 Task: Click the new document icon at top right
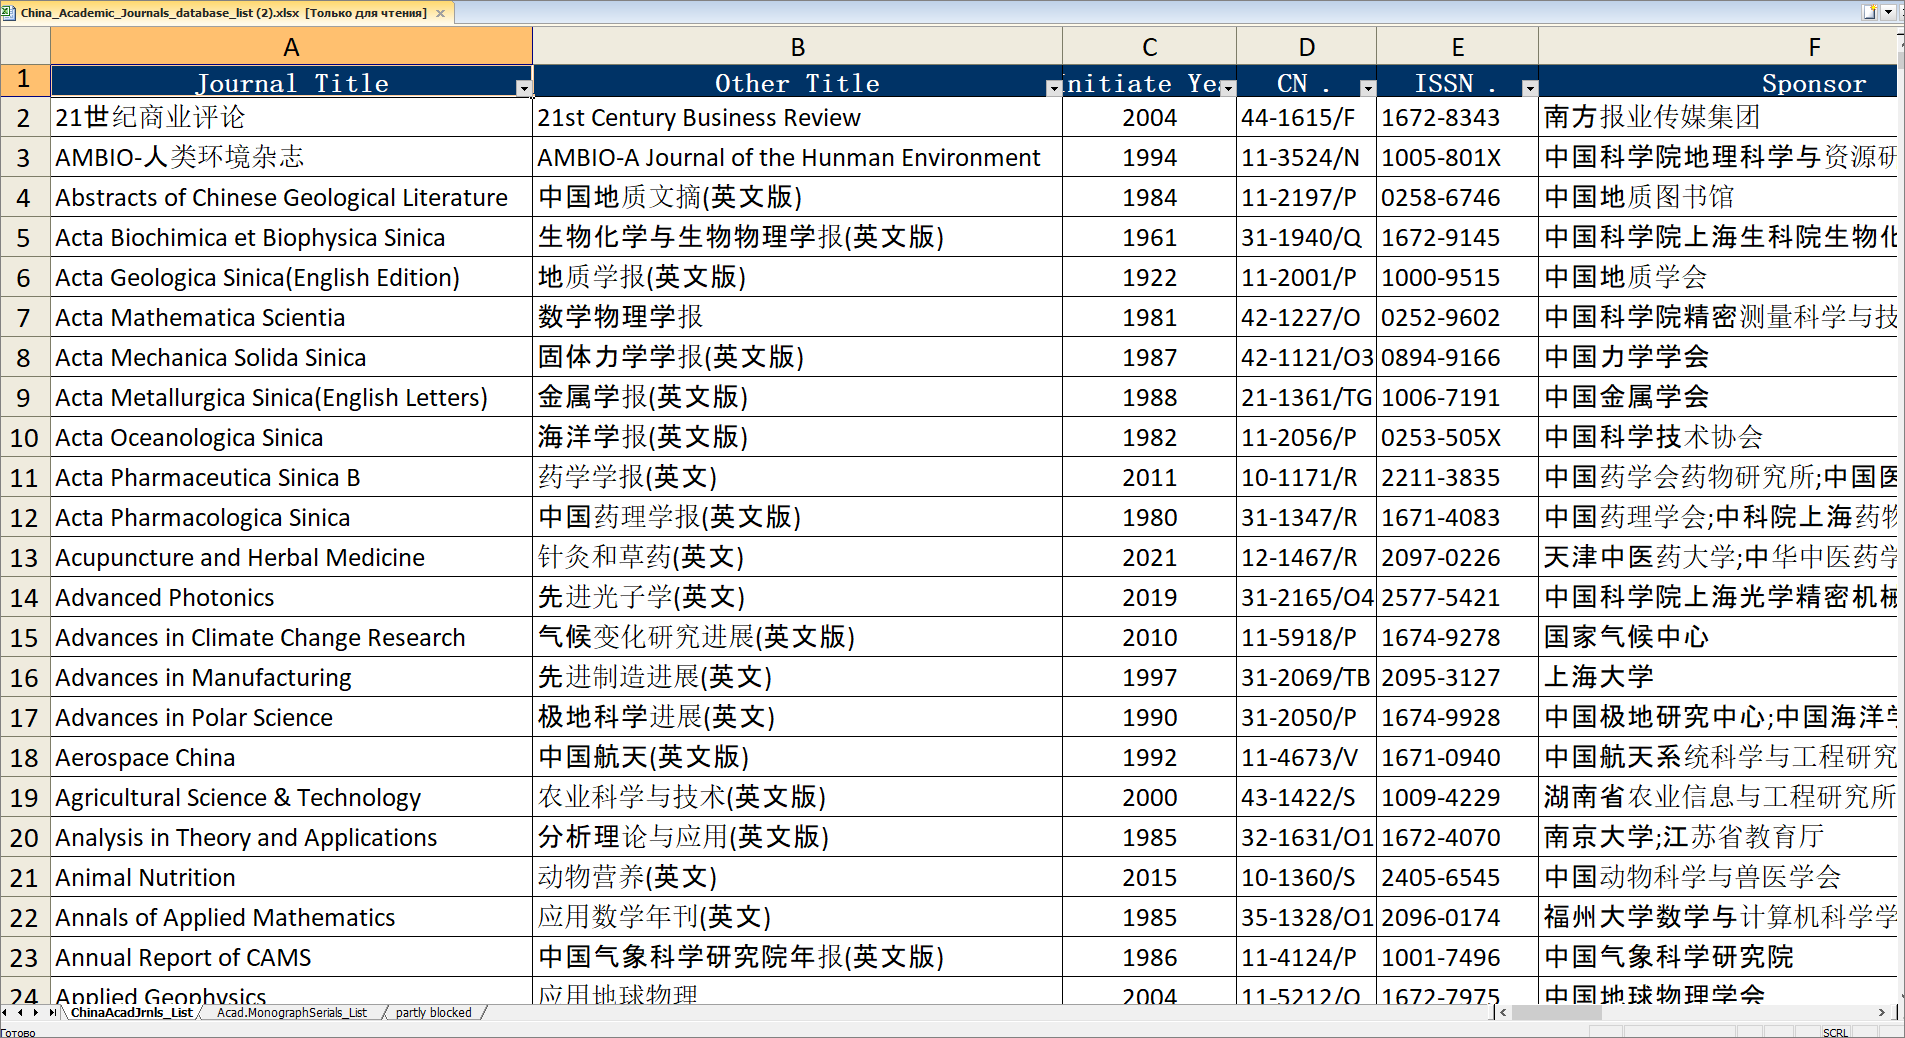[1869, 12]
